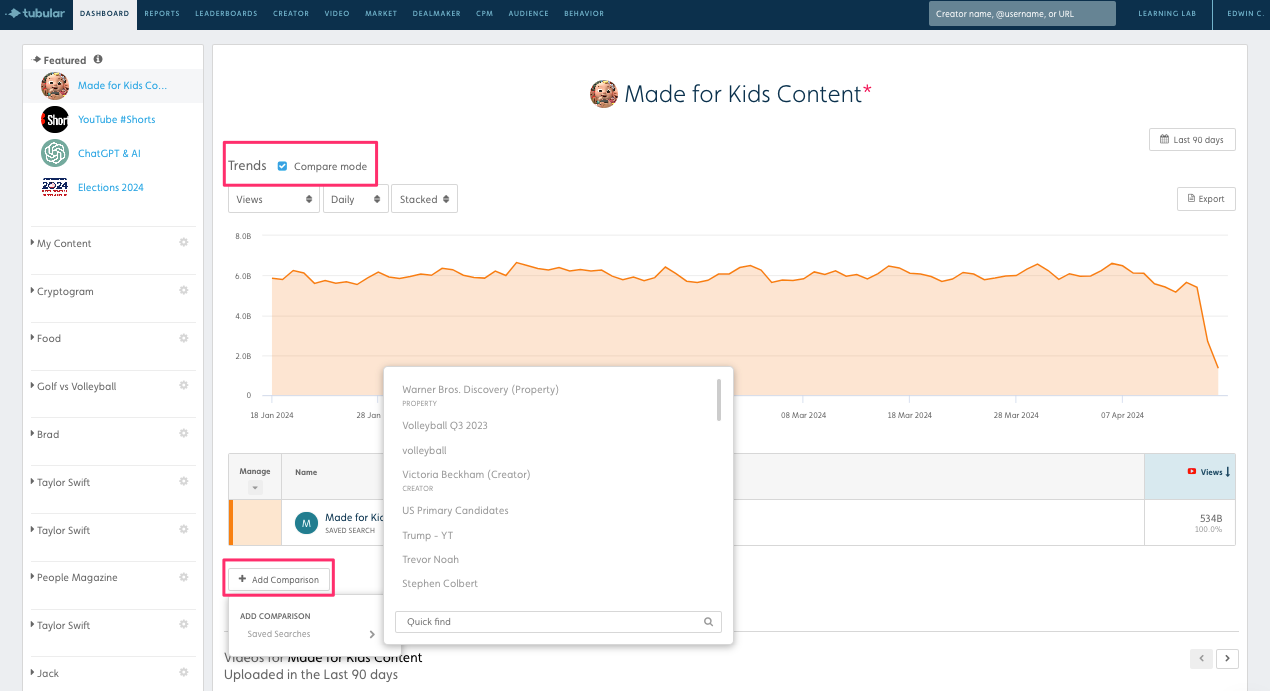The width and height of the screenshot is (1270, 691).
Task: Click the orange color bar of Made for Kids row
Action: coord(231,522)
